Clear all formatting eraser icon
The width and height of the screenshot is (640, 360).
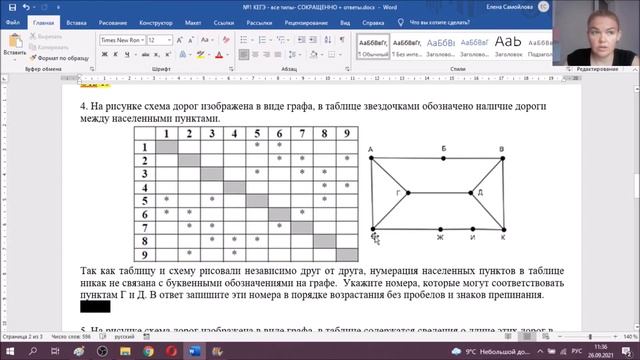click(x=226, y=40)
